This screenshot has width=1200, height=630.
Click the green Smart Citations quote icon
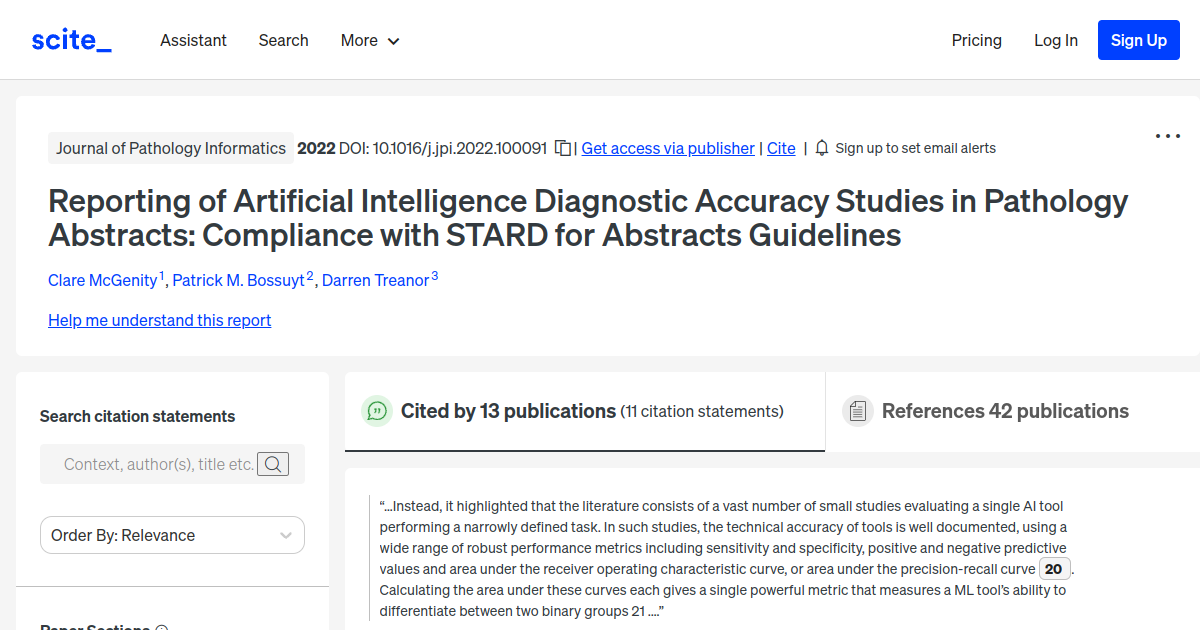click(x=376, y=411)
